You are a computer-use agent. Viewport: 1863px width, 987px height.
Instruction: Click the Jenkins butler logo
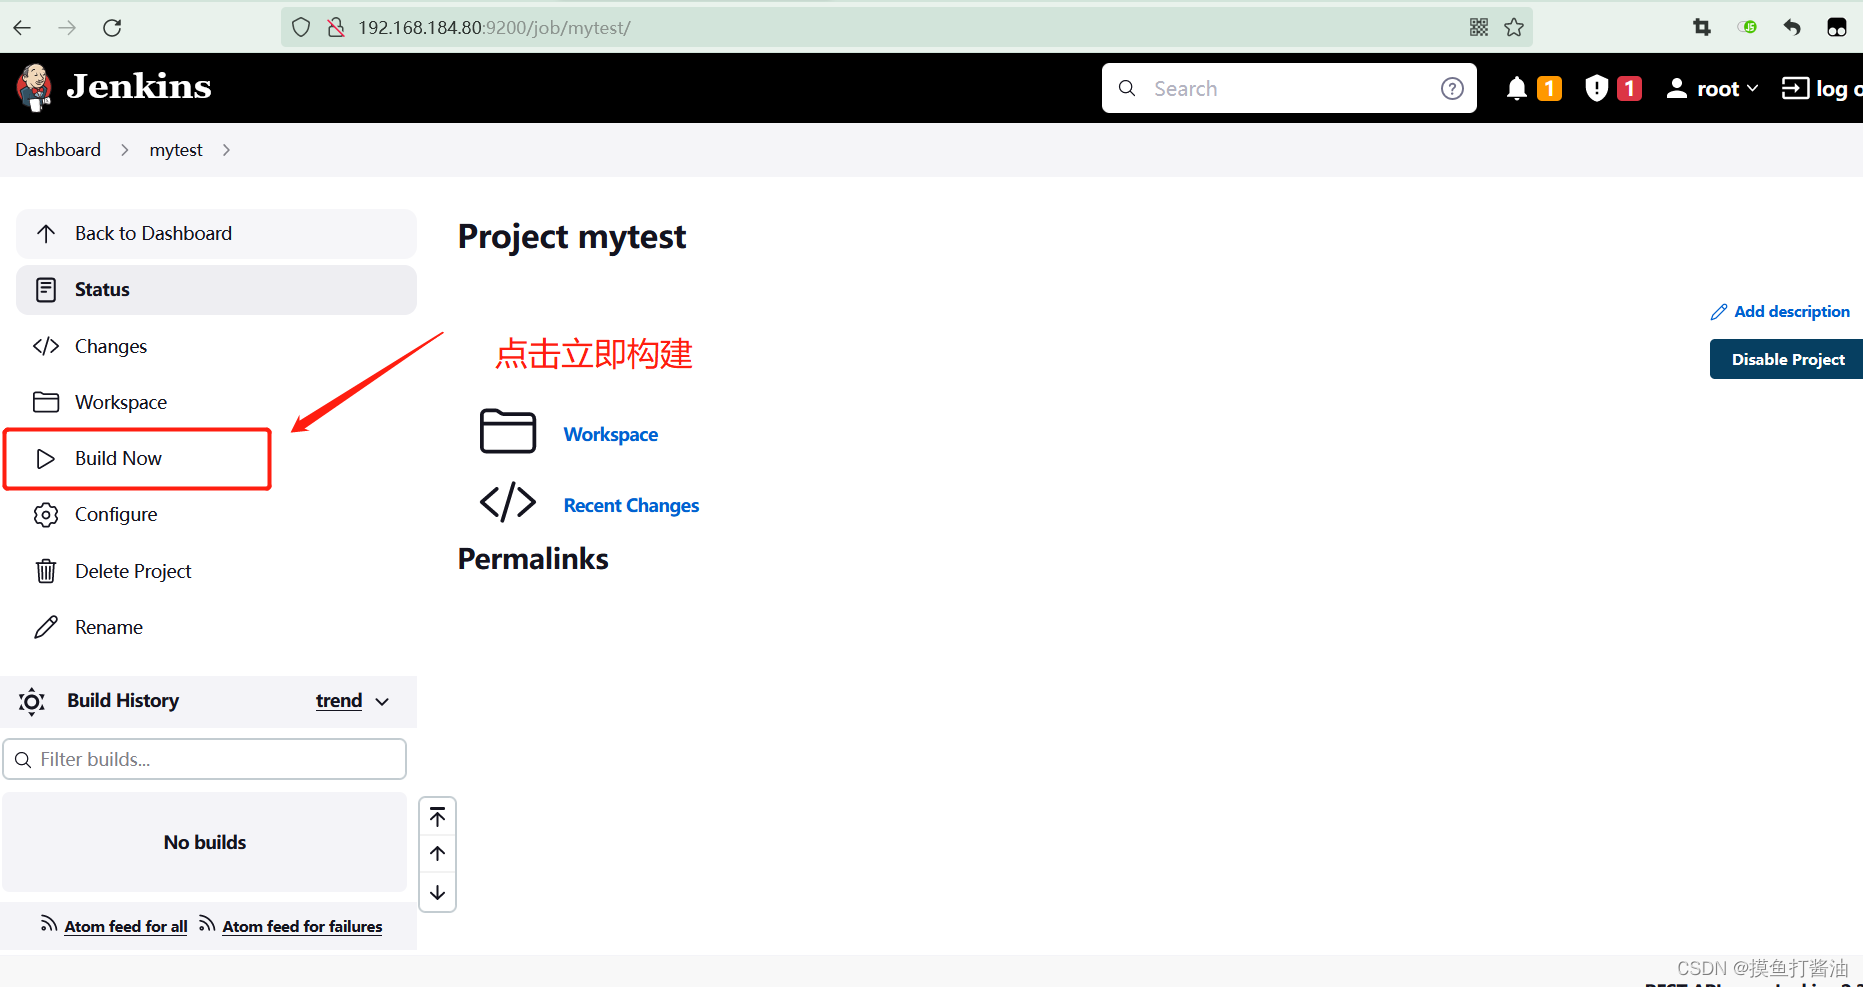click(35, 88)
